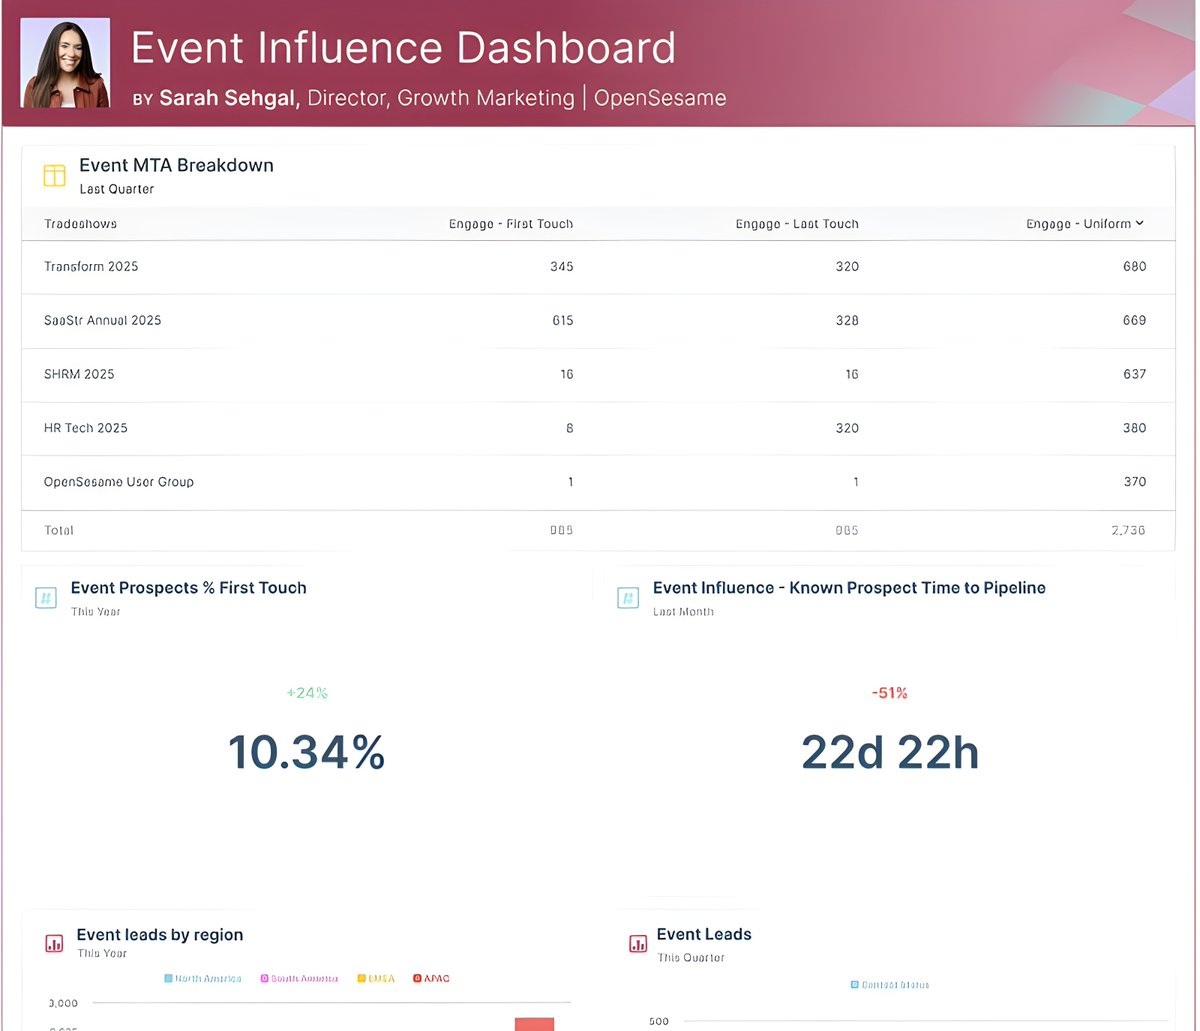The image size is (1200, 1031).
Task: Click the Event leads by region title
Action: tap(160, 935)
